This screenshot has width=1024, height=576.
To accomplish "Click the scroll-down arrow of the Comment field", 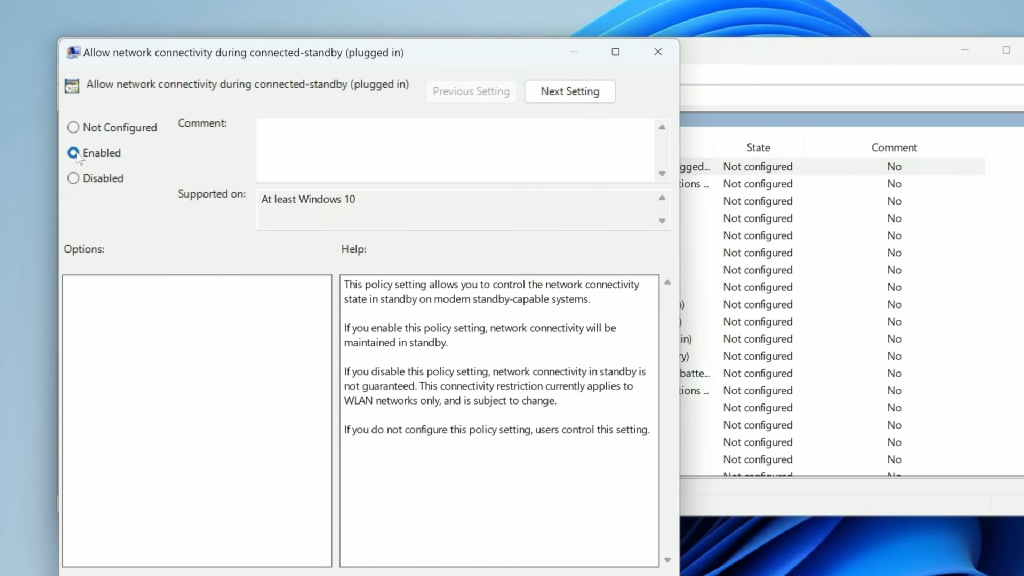I will pos(662,172).
